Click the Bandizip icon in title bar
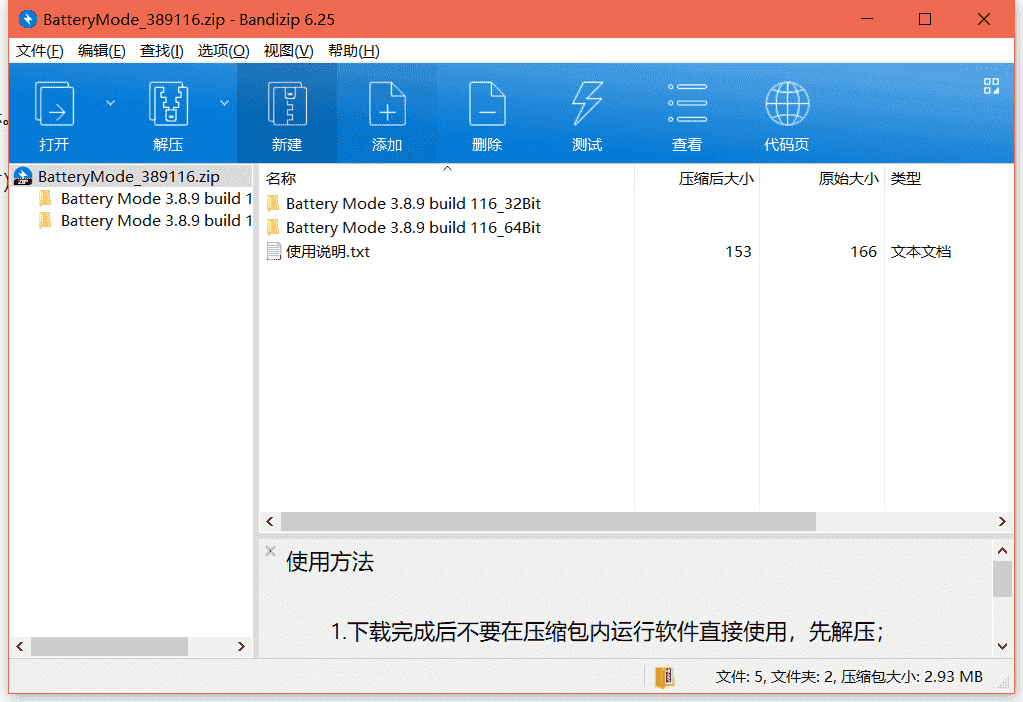This screenshot has width=1023, height=702. click(x=28, y=19)
